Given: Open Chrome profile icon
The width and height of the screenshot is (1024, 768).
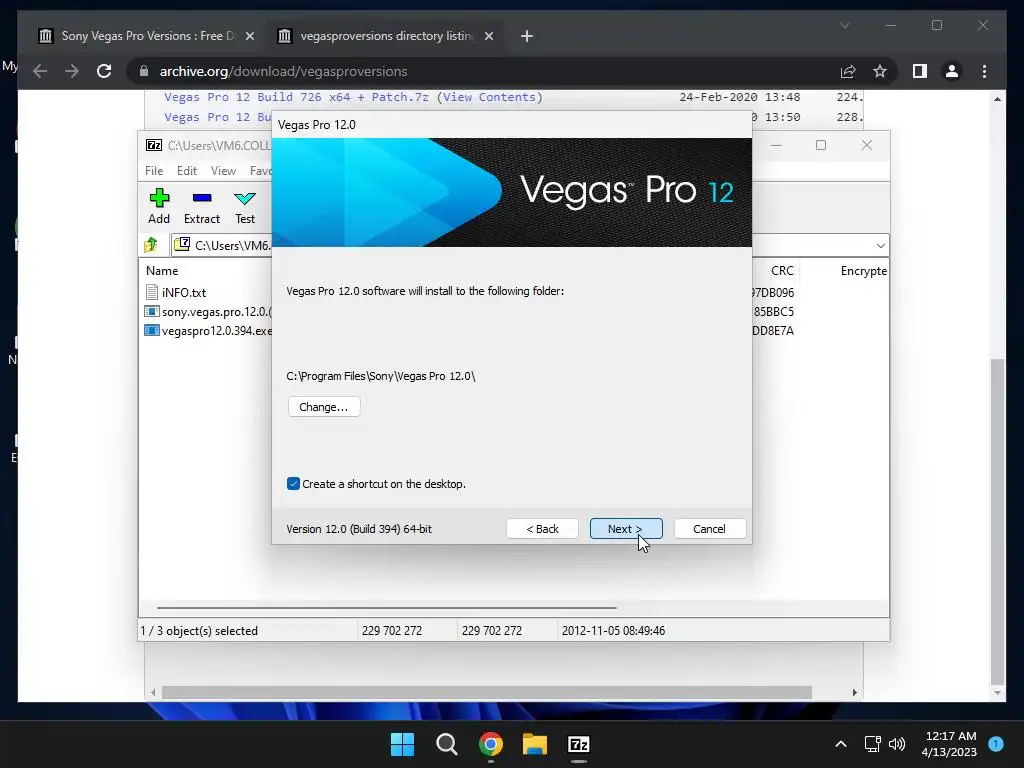Looking at the screenshot, I should (x=952, y=71).
